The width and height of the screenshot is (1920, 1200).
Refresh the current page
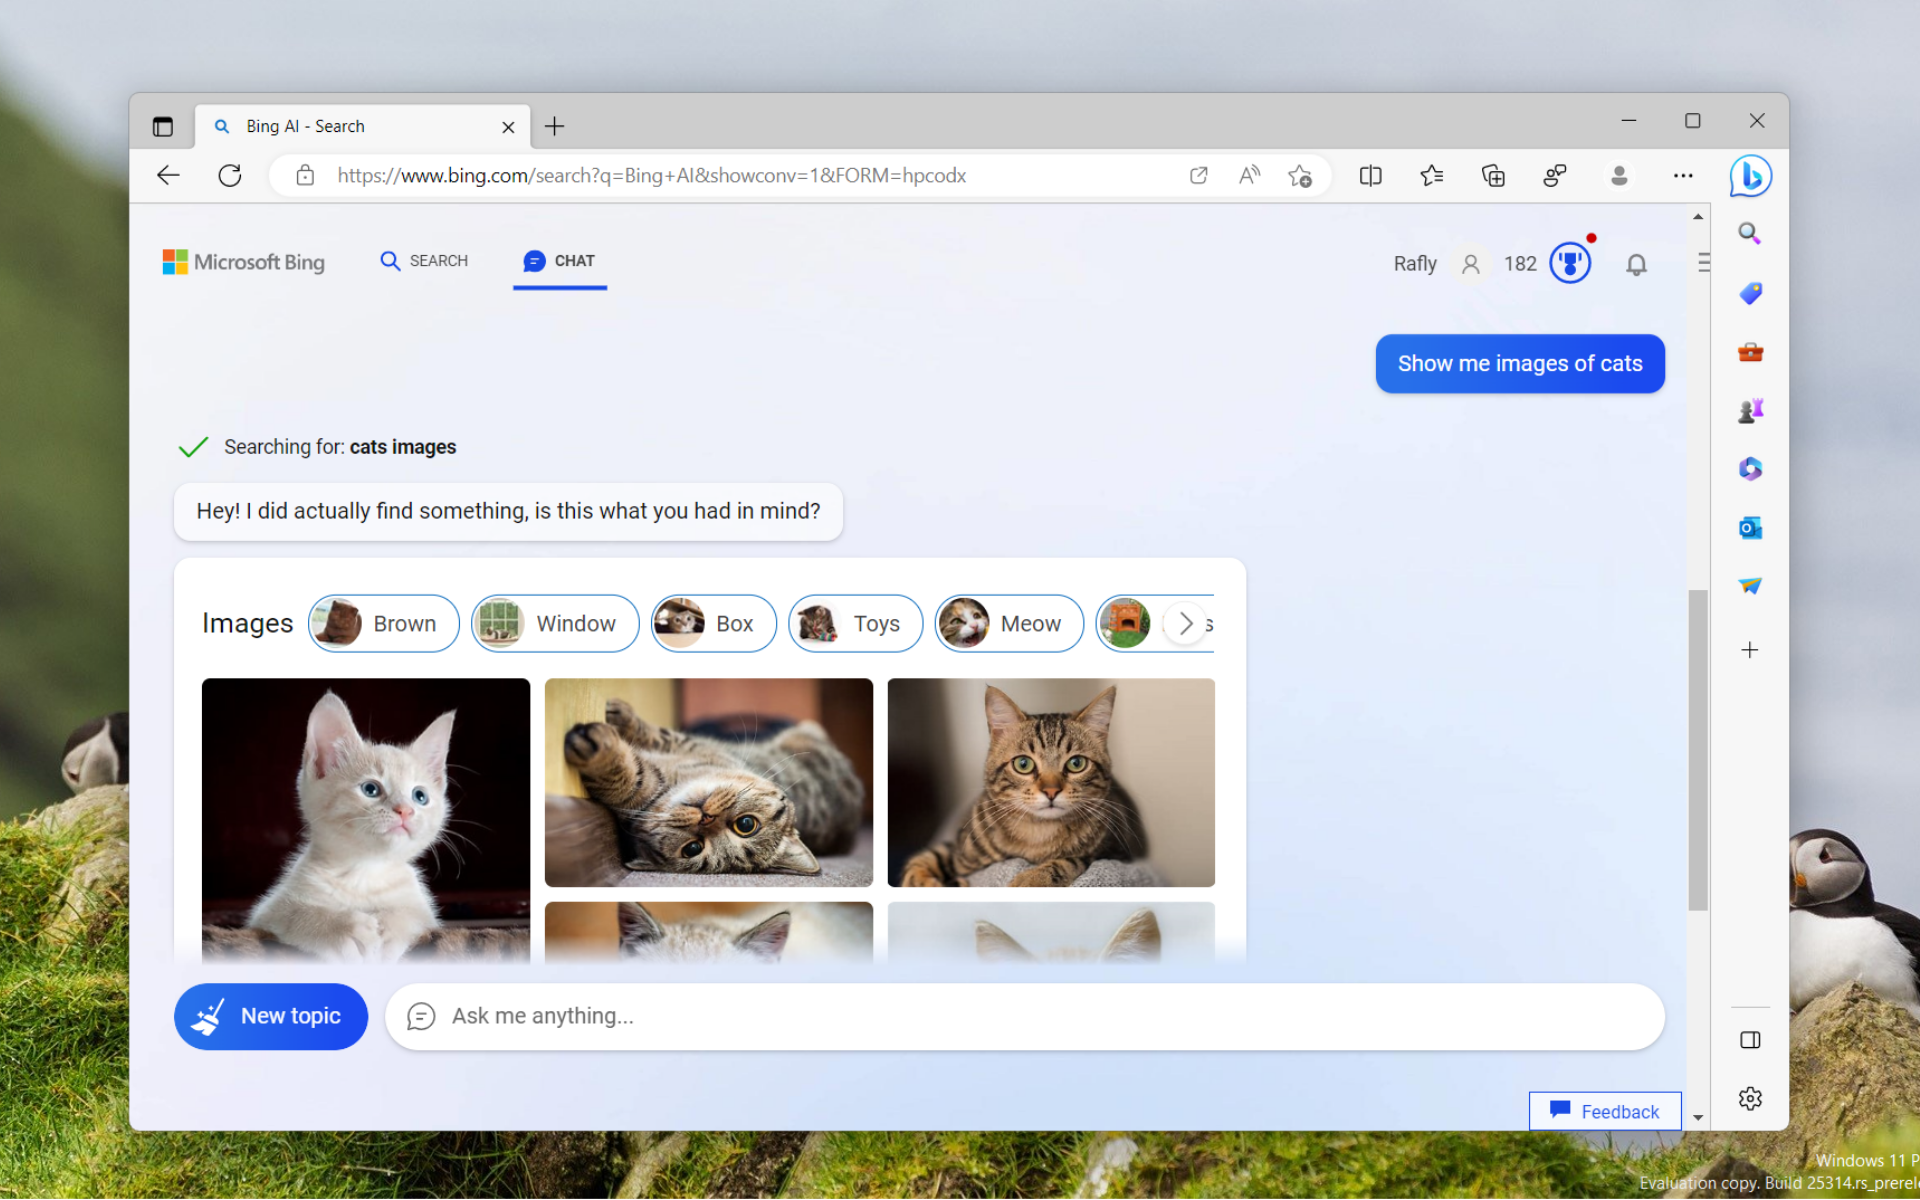coord(230,176)
